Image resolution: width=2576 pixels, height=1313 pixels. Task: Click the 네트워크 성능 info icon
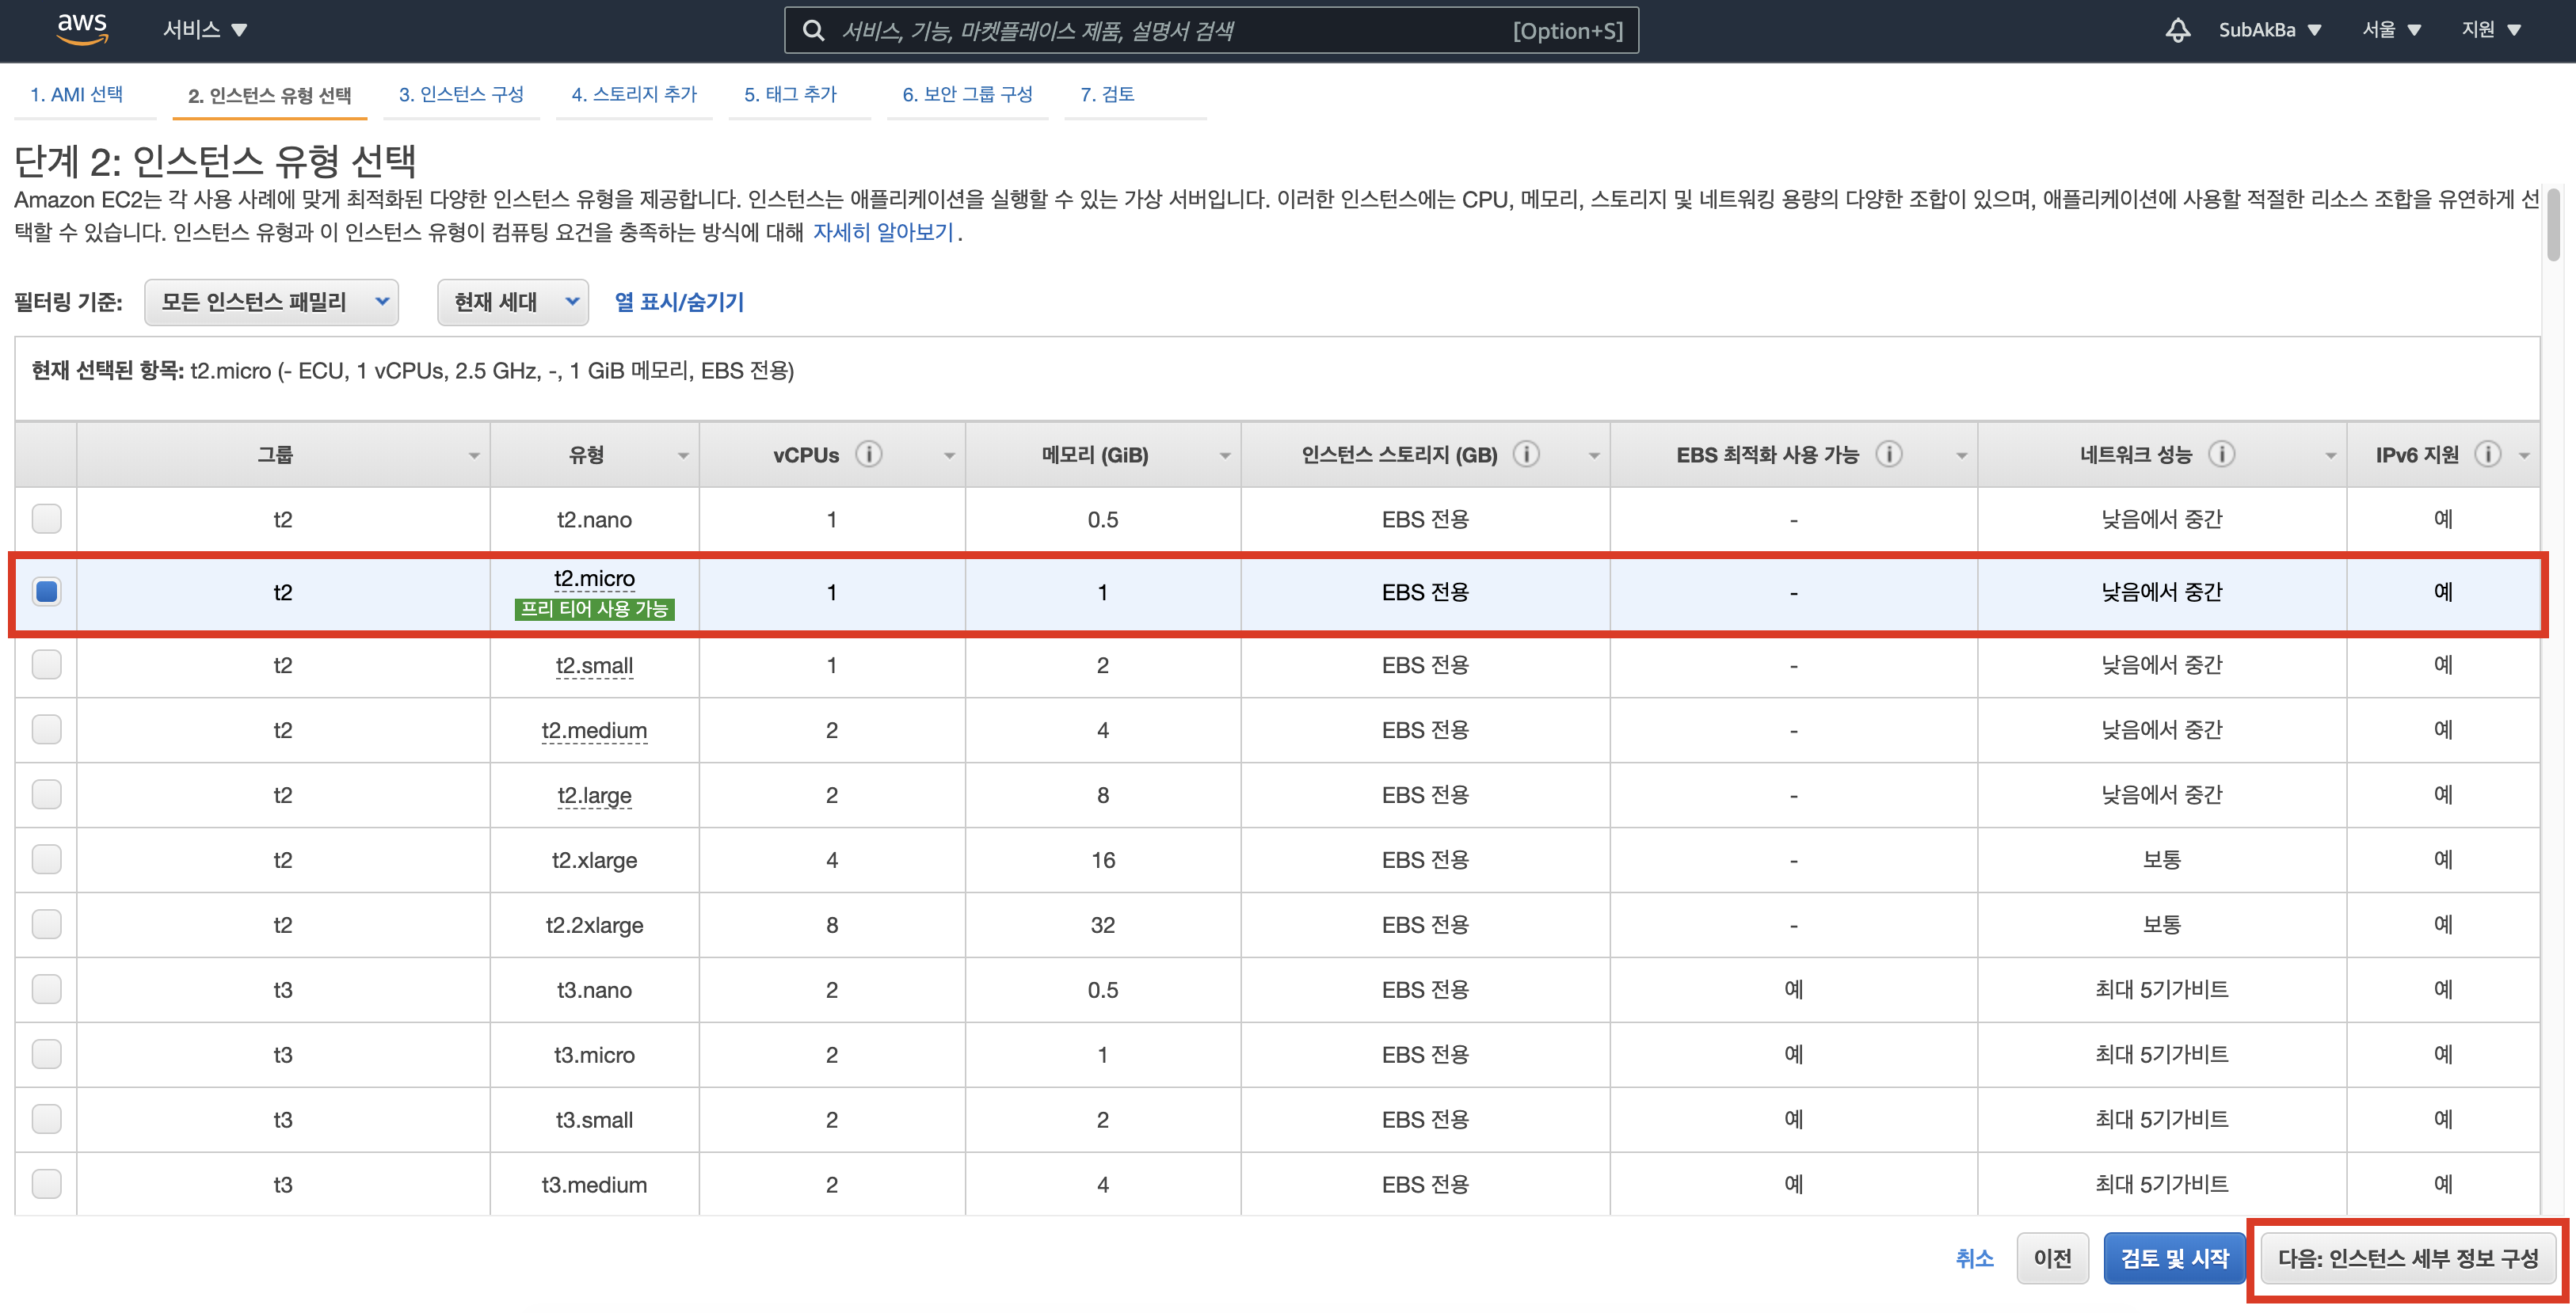pos(2220,454)
